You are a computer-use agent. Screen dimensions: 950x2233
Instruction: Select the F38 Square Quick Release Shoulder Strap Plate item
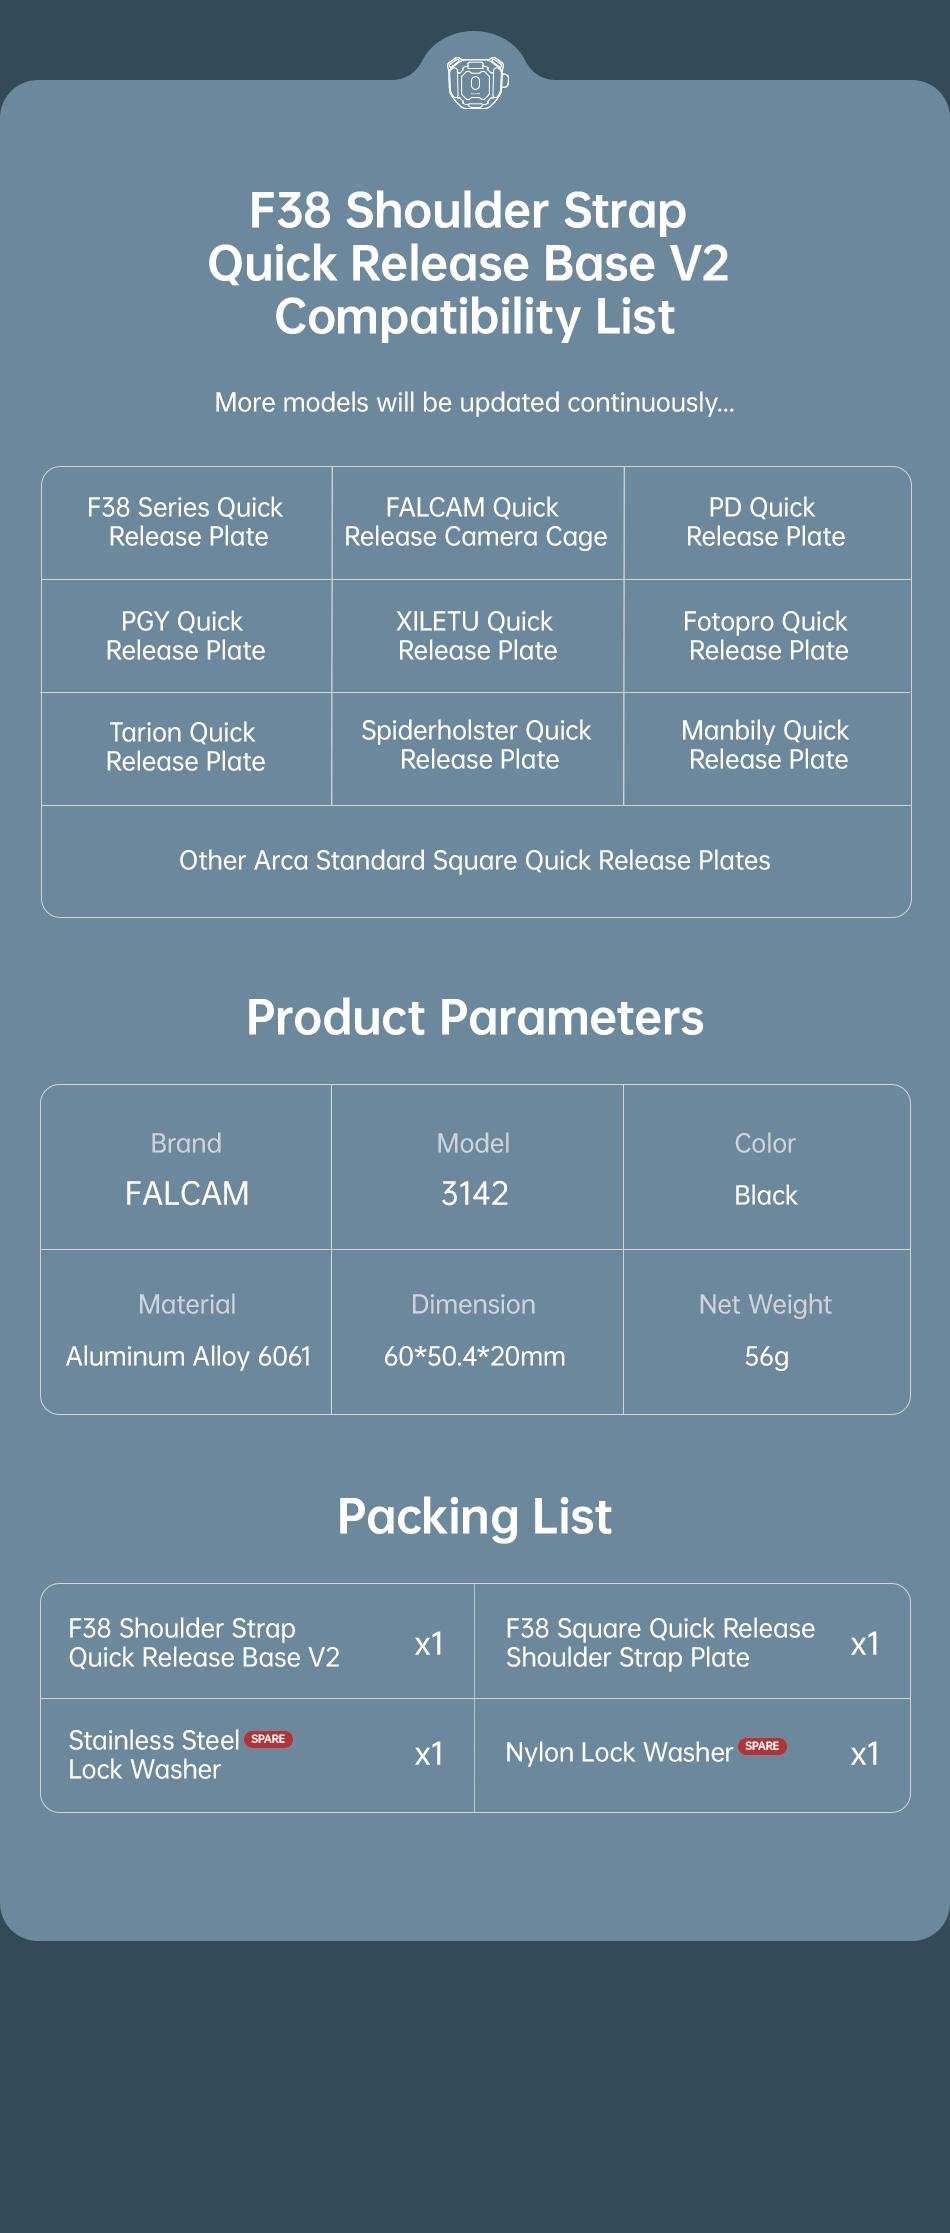(660, 1643)
